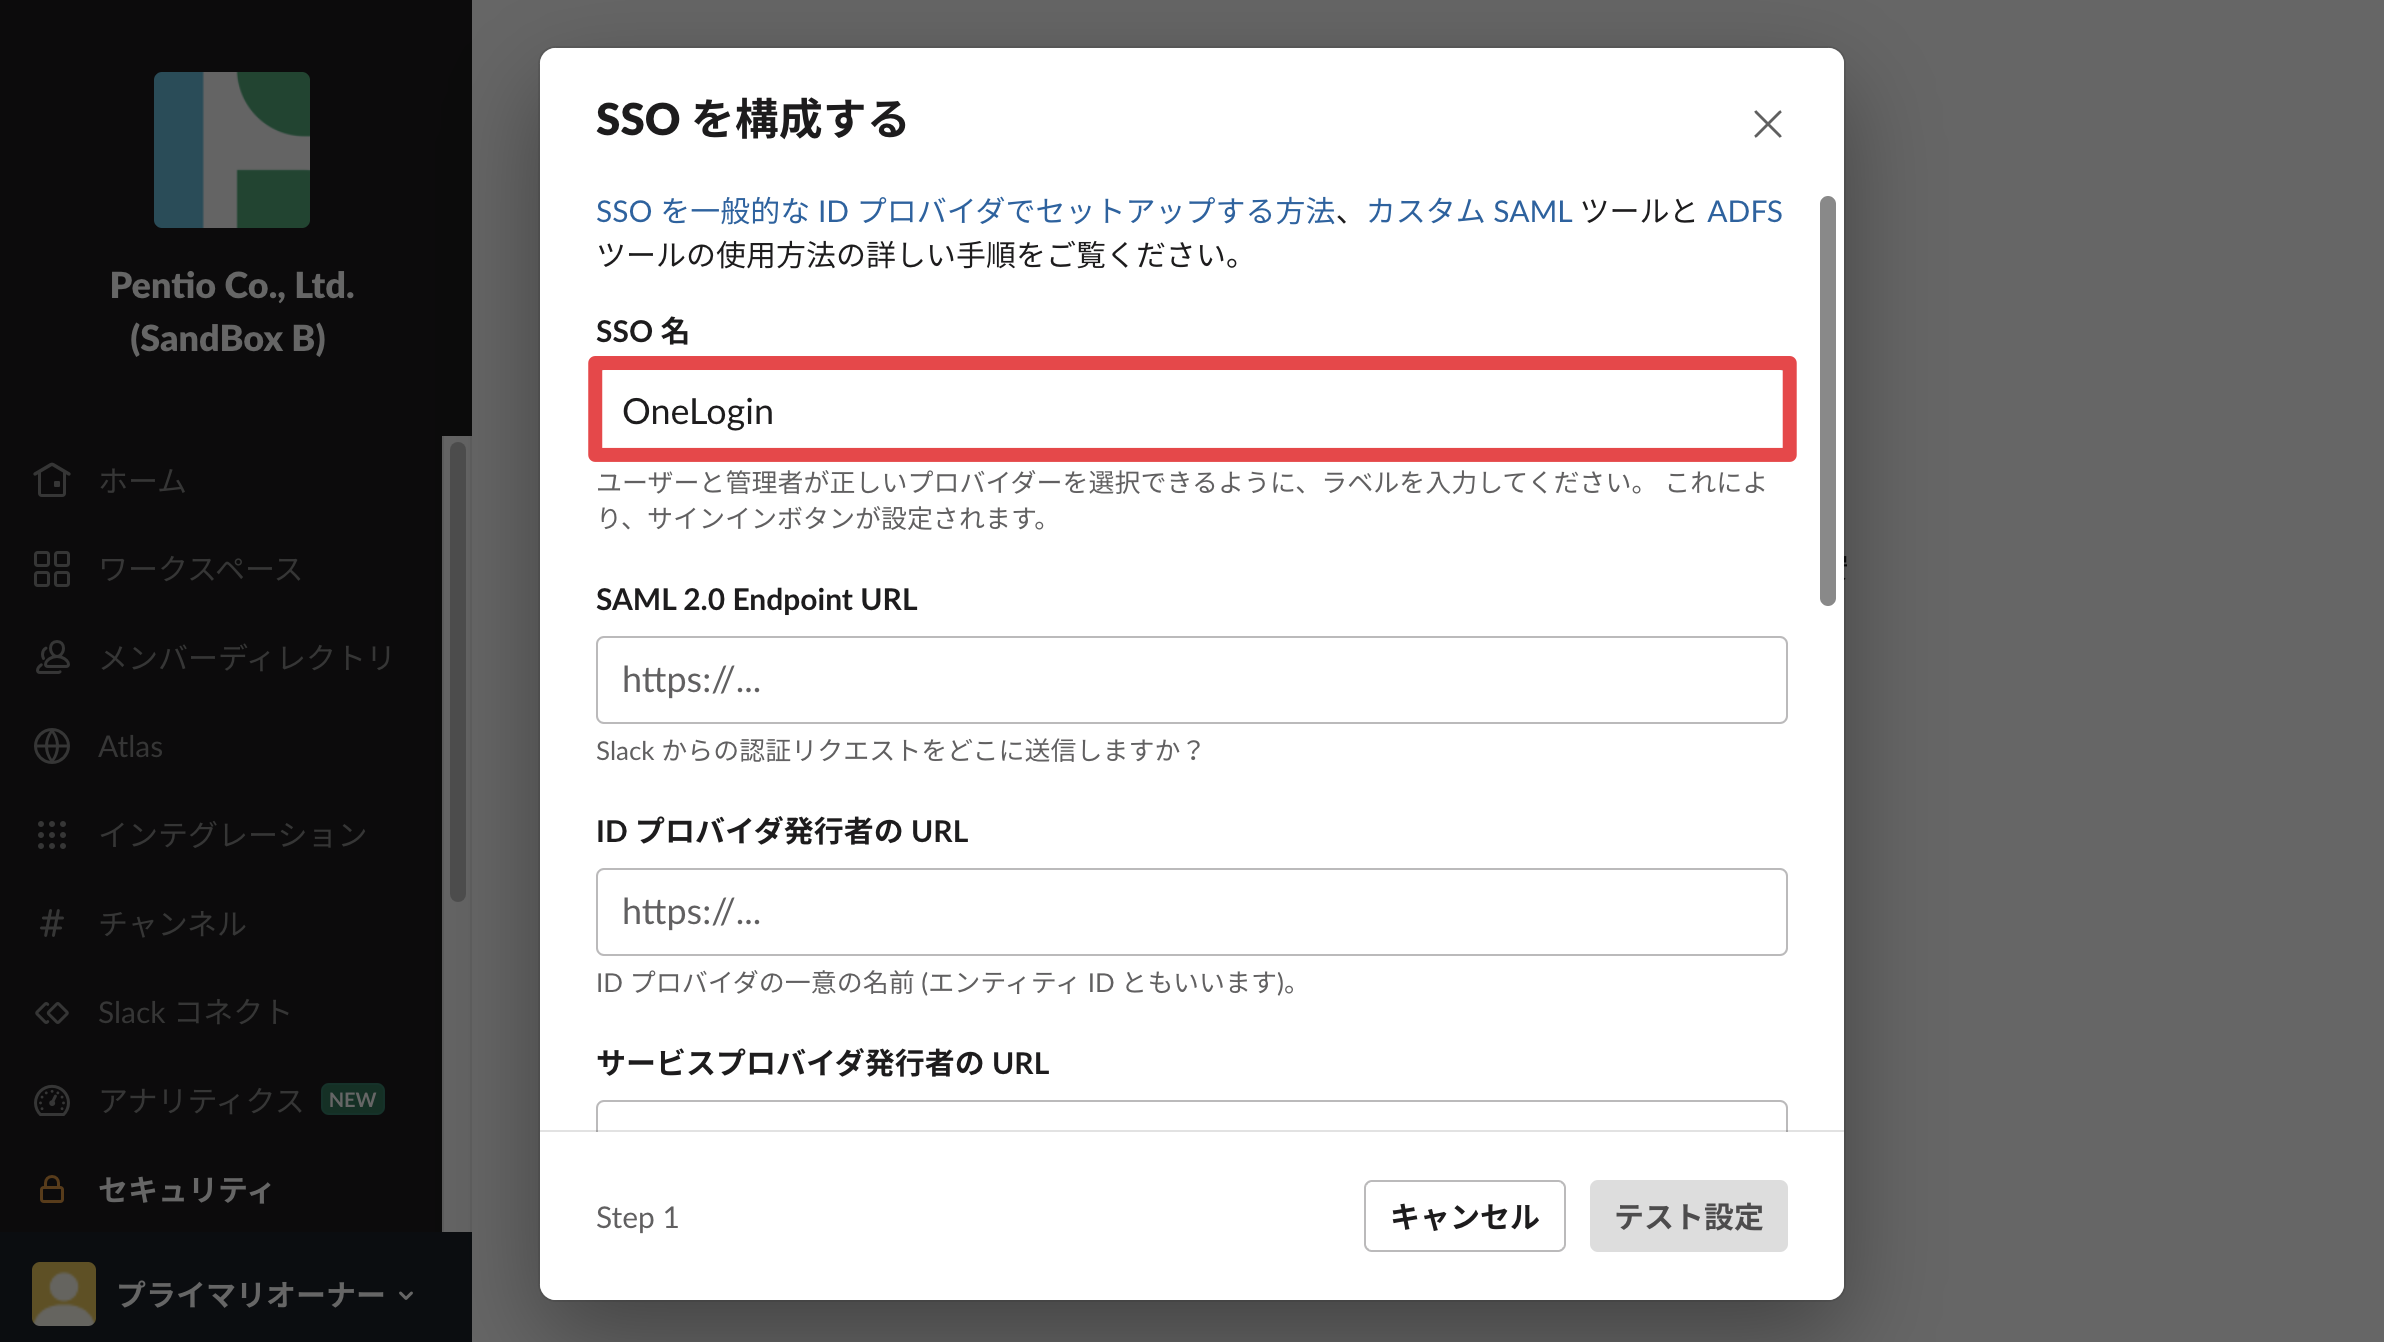
Task: Click the Pentio Co., Ltd. (SandBox B) name
Action: [232, 312]
